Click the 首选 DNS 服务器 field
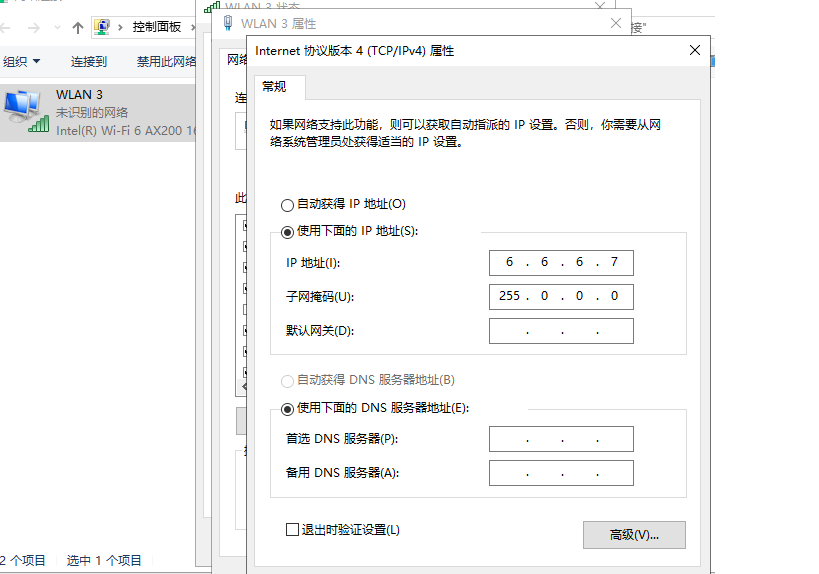The height and width of the screenshot is (574, 819). pos(561,439)
